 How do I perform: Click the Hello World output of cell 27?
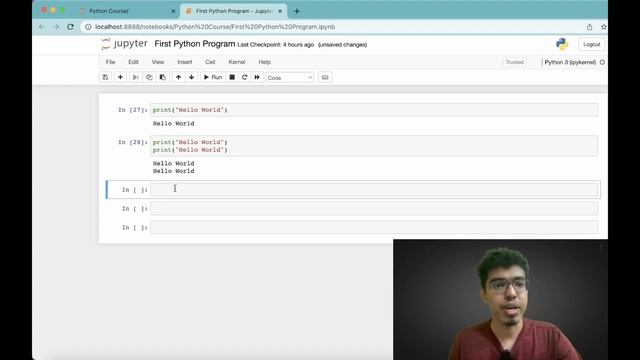173,124
